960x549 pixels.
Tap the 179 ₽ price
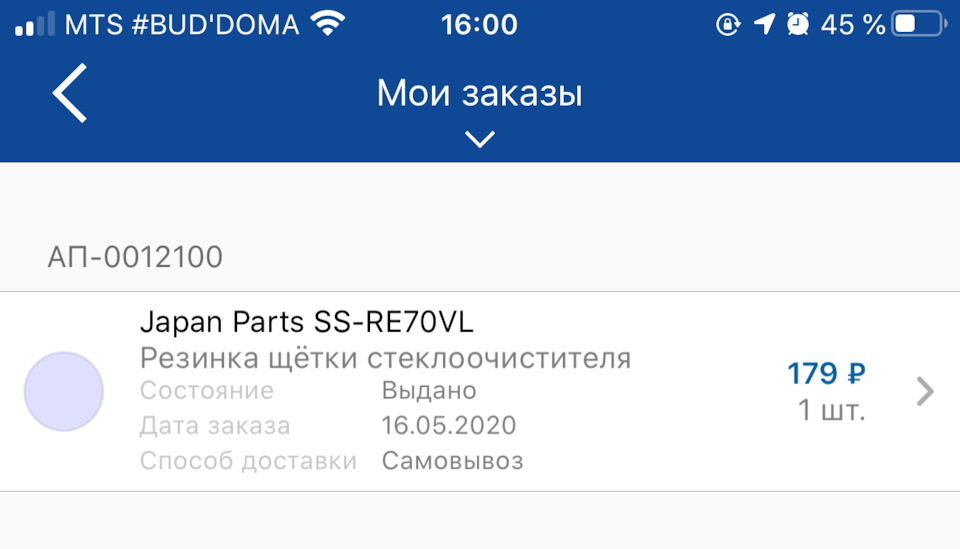click(x=826, y=374)
